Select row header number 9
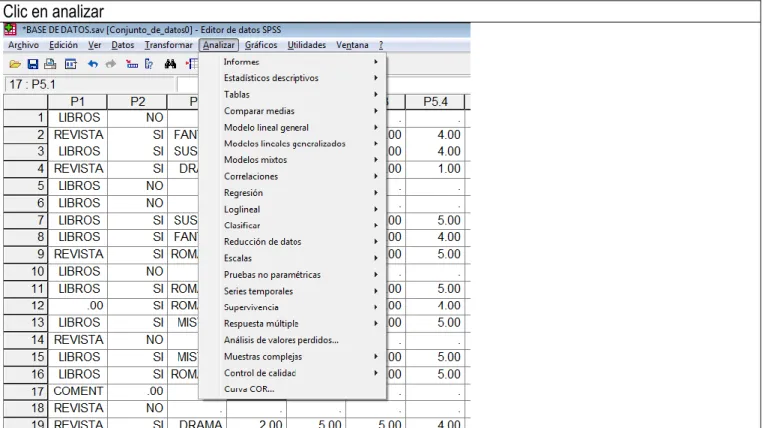The image size is (762, 428). [25, 254]
